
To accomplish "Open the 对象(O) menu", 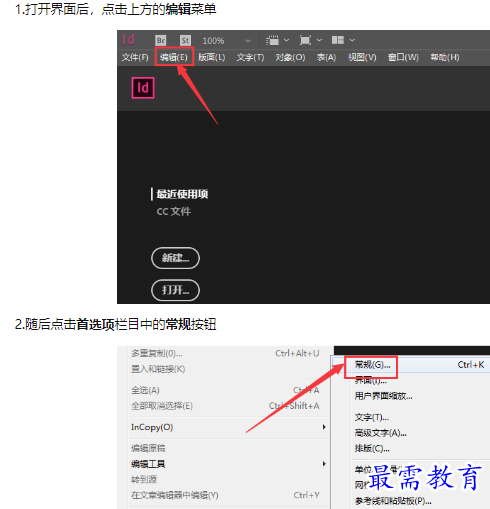I will (x=290, y=57).
